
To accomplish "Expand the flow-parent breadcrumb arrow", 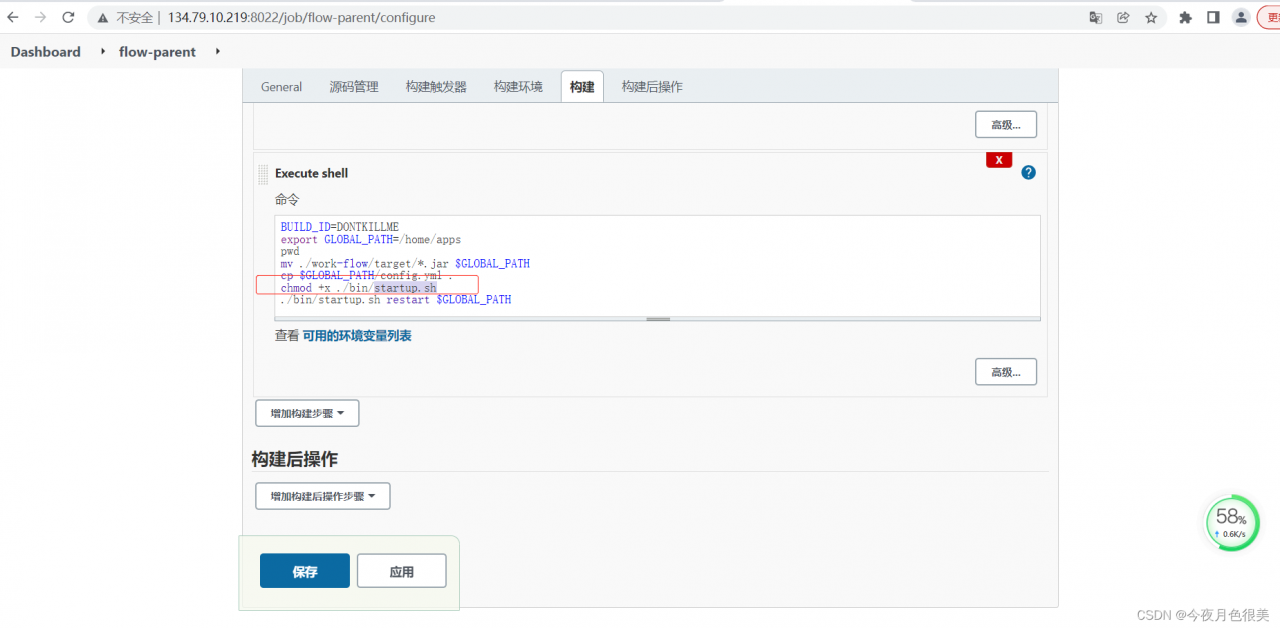I will [217, 52].
